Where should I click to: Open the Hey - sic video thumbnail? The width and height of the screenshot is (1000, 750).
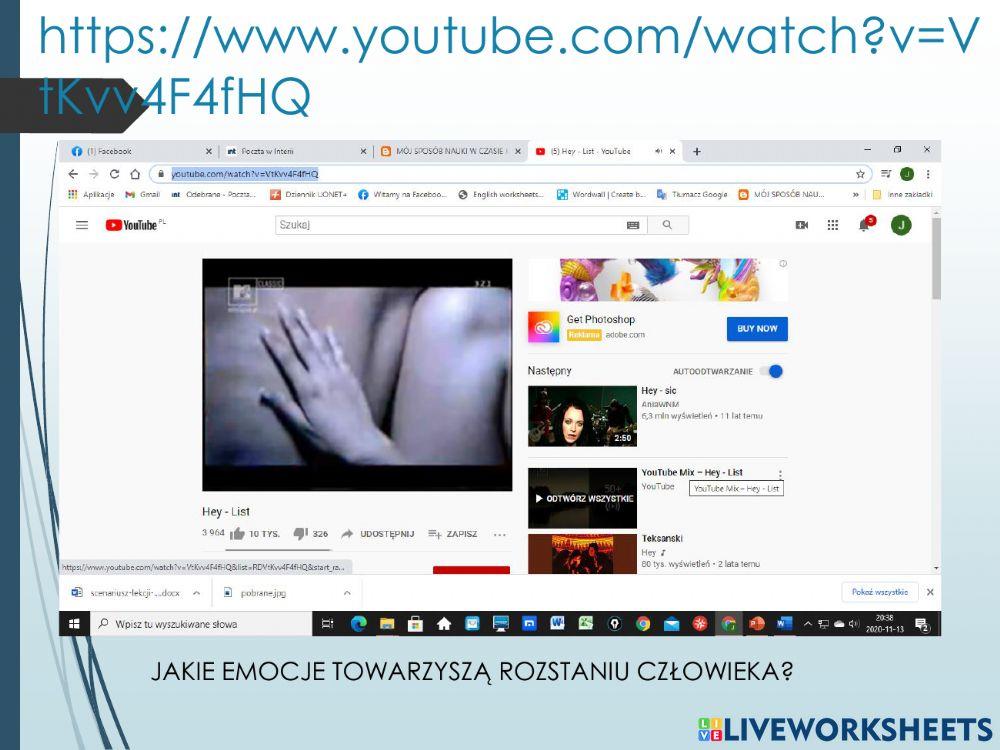pyautogui.click(x=582, y=416)
